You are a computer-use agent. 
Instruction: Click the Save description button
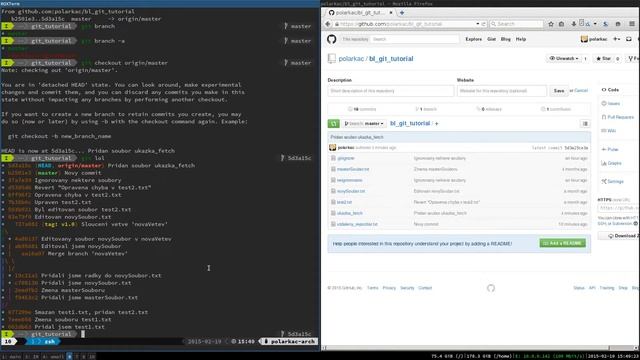click(559, 91)
